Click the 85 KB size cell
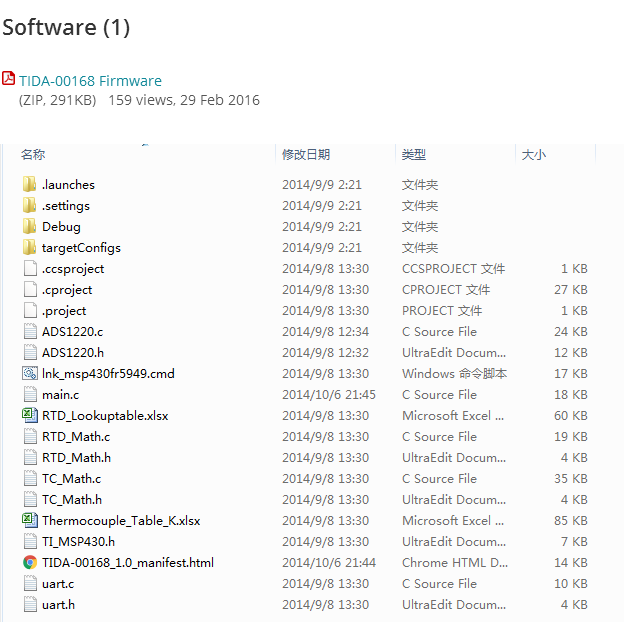Screen dimensions: 627x622 pyautogui.click(x=571, y=520)
